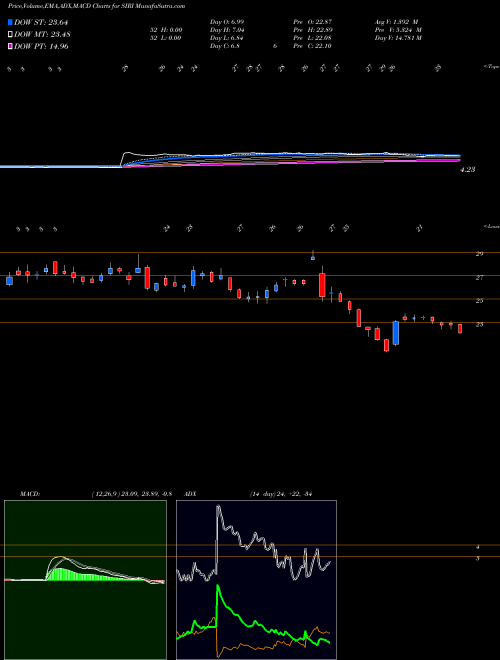Click the 'Pre L: 22.08' value

pos(313,38)
